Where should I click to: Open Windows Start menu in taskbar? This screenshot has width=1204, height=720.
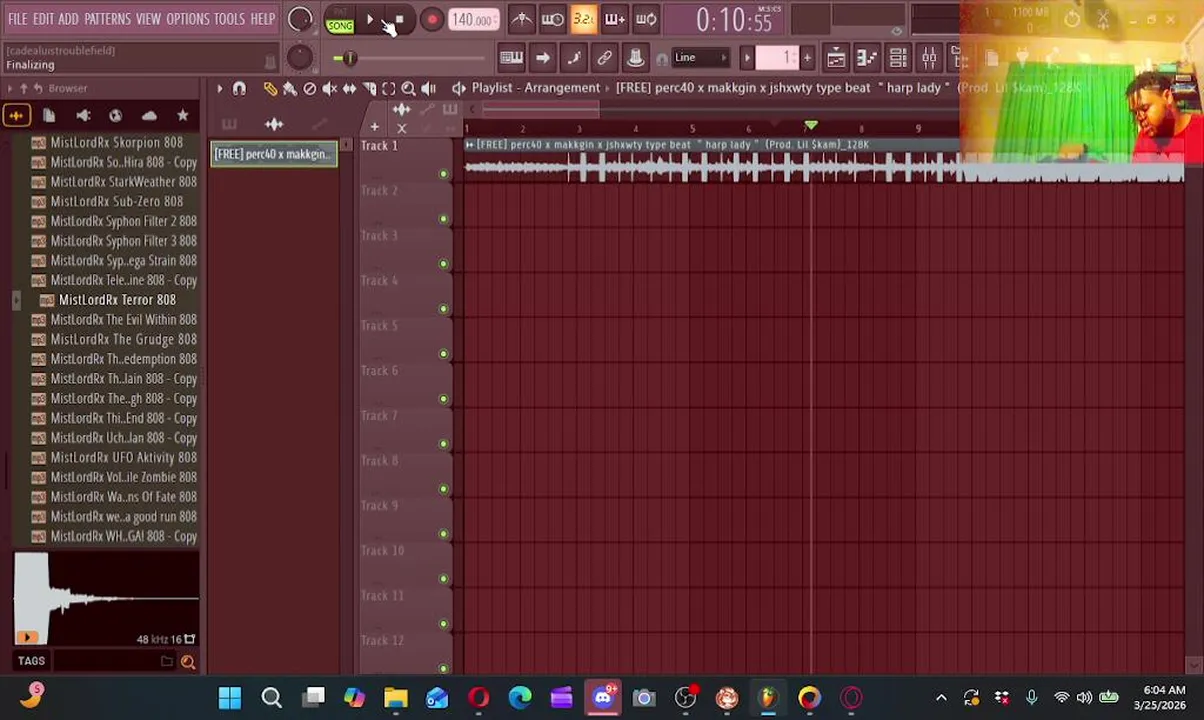click(x=230, y=698)
